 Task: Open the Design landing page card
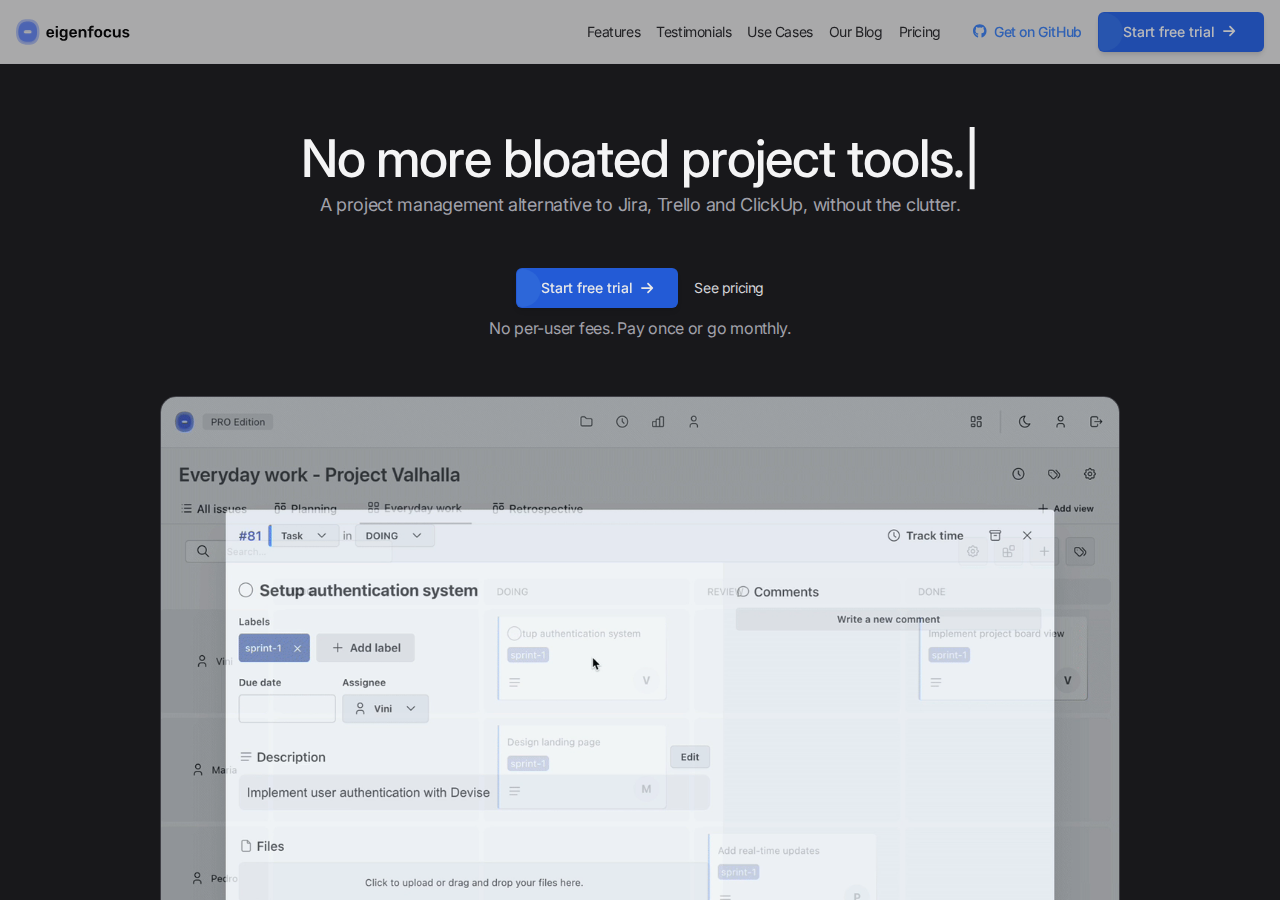tap(582, 768)
